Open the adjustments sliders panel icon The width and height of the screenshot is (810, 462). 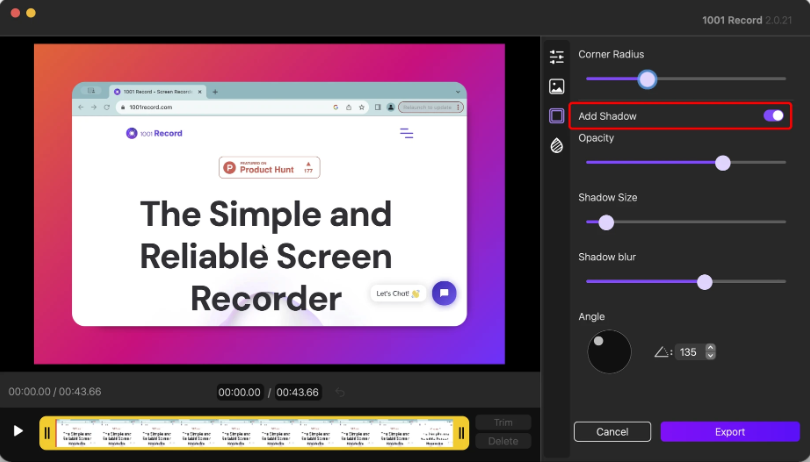(x=556, y=57)
